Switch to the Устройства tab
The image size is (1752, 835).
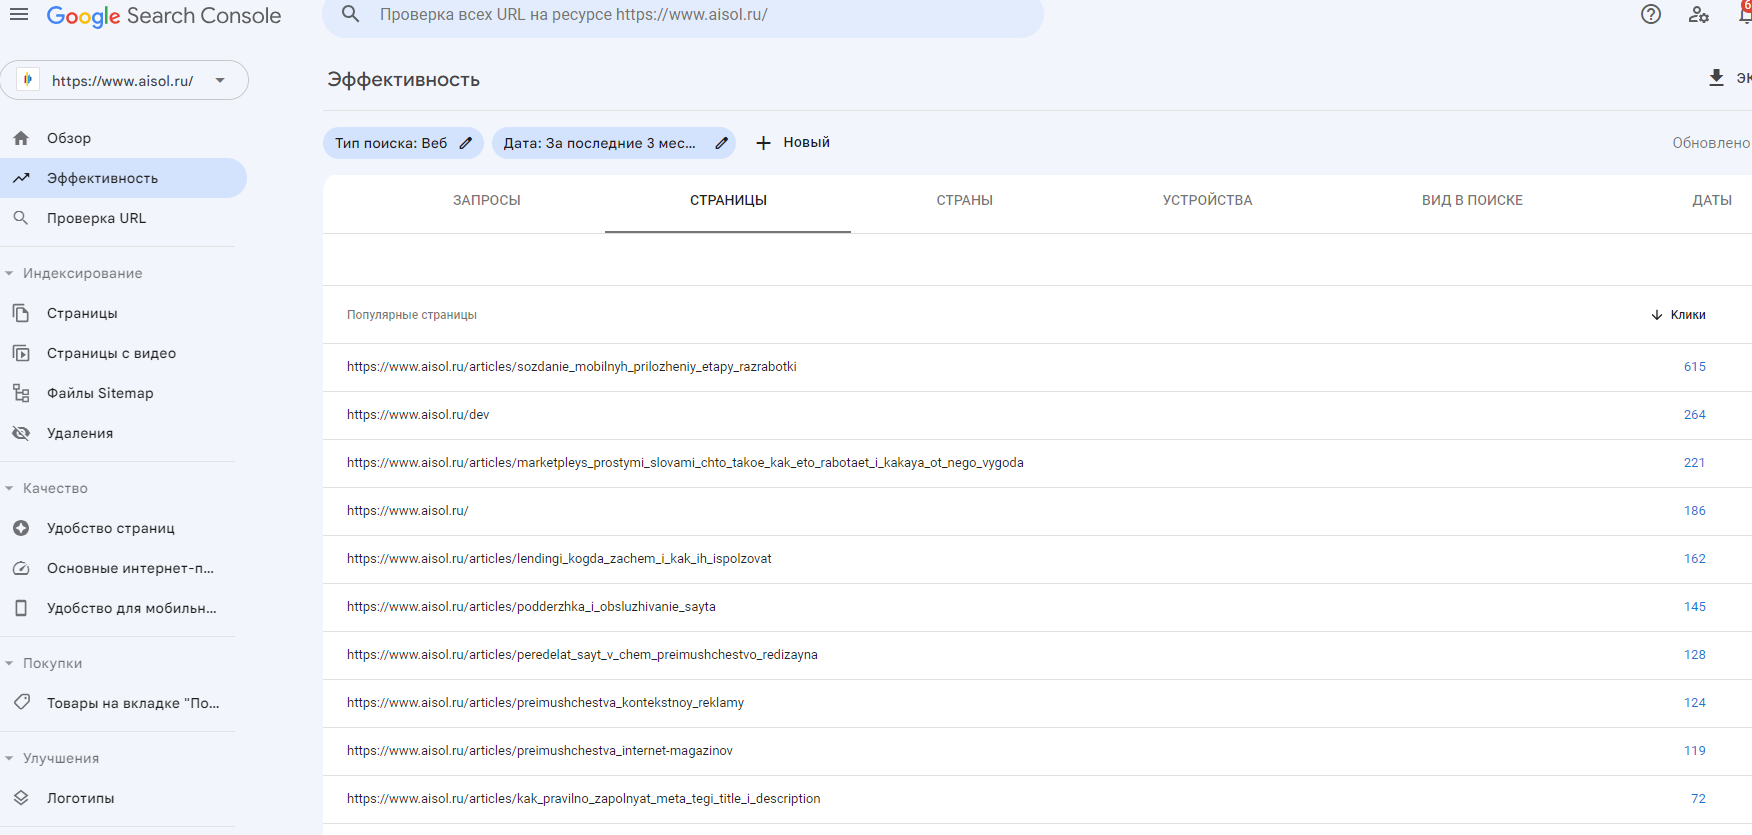tap(1207, 200)
